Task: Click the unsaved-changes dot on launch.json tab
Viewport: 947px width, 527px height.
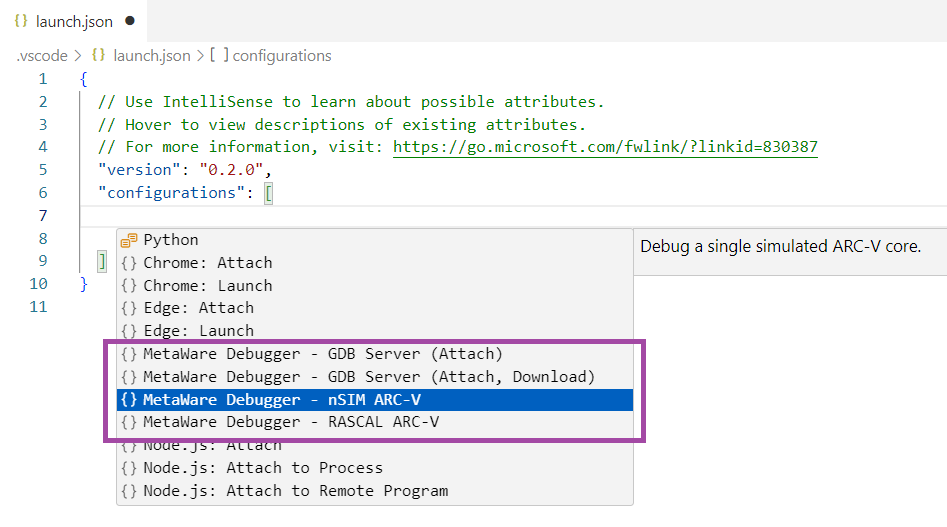Action: pyautogui.click(x=130, y=21)
